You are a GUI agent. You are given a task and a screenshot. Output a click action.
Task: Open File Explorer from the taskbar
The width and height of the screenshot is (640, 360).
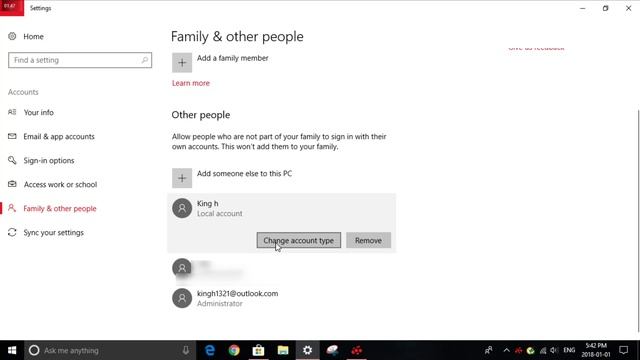click(x=283, y=350)
